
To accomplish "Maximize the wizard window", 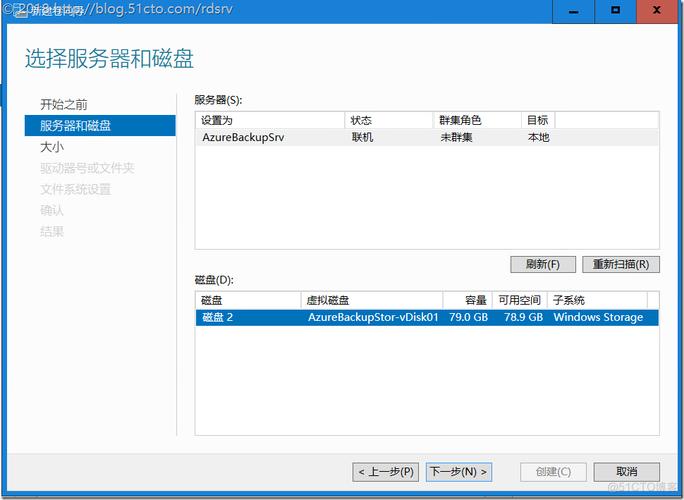I will pos(616,11).
